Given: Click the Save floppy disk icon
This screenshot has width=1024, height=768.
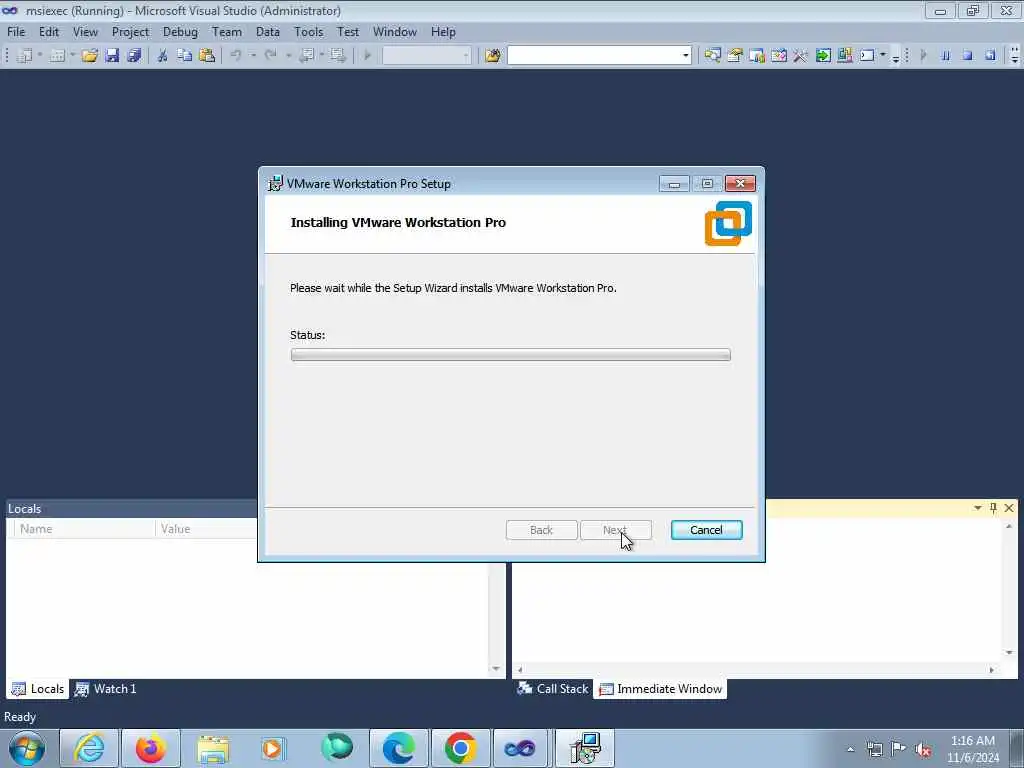Looking at the screenshot, I should tap(112, 56).
